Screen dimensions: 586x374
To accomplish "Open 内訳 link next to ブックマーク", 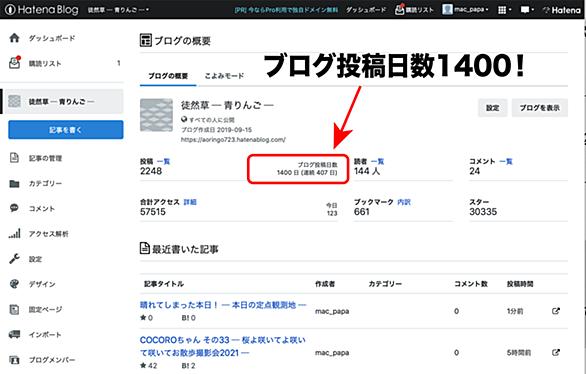I will coord(404,202).
